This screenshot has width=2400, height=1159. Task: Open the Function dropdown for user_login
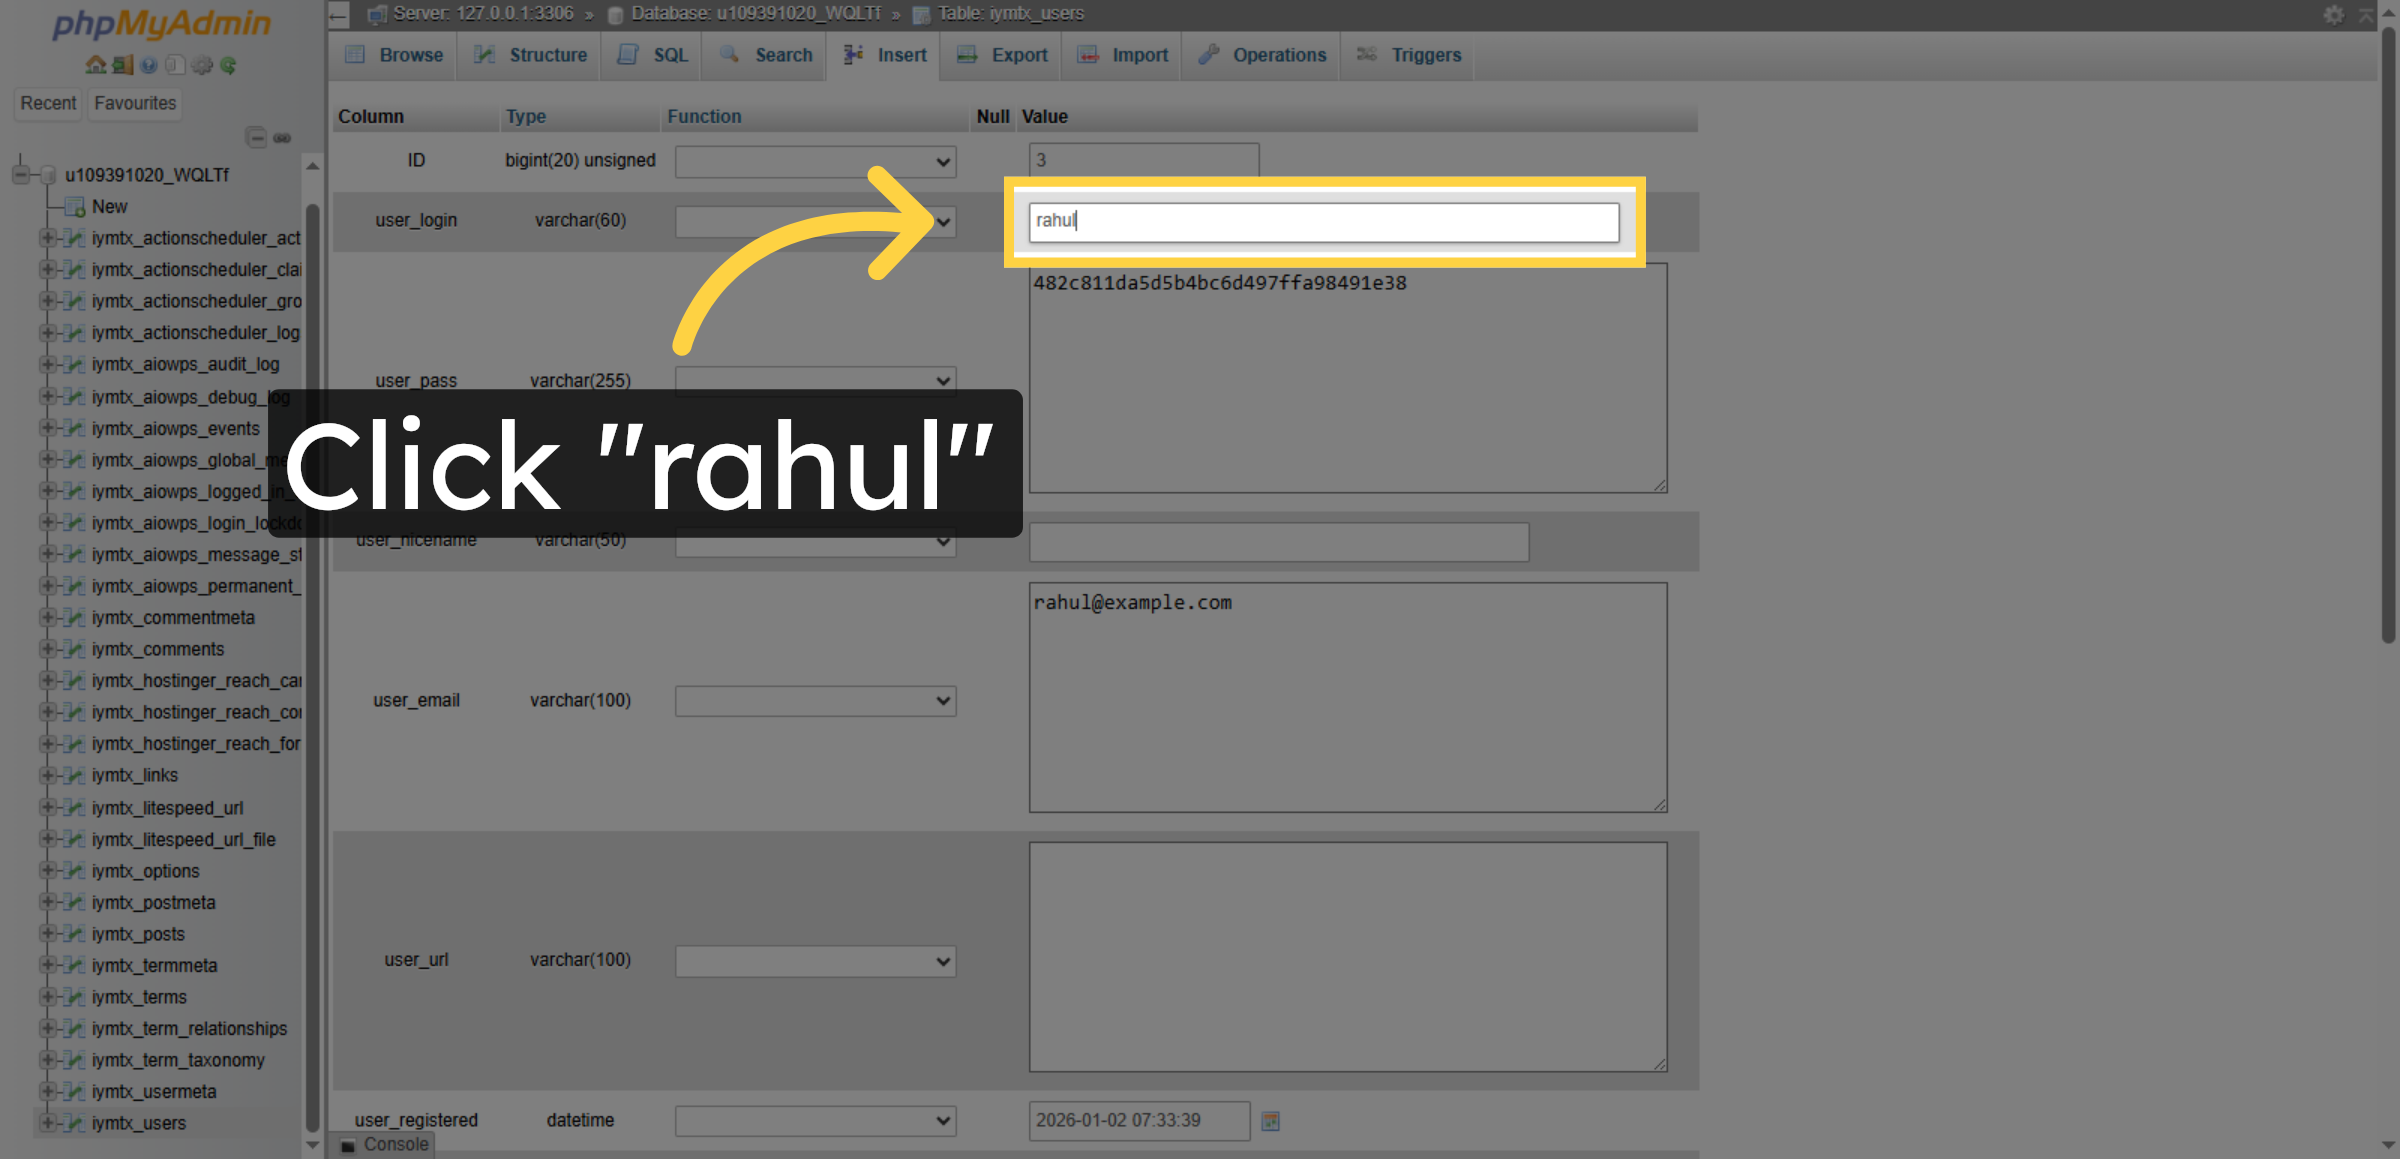[814, 222]
